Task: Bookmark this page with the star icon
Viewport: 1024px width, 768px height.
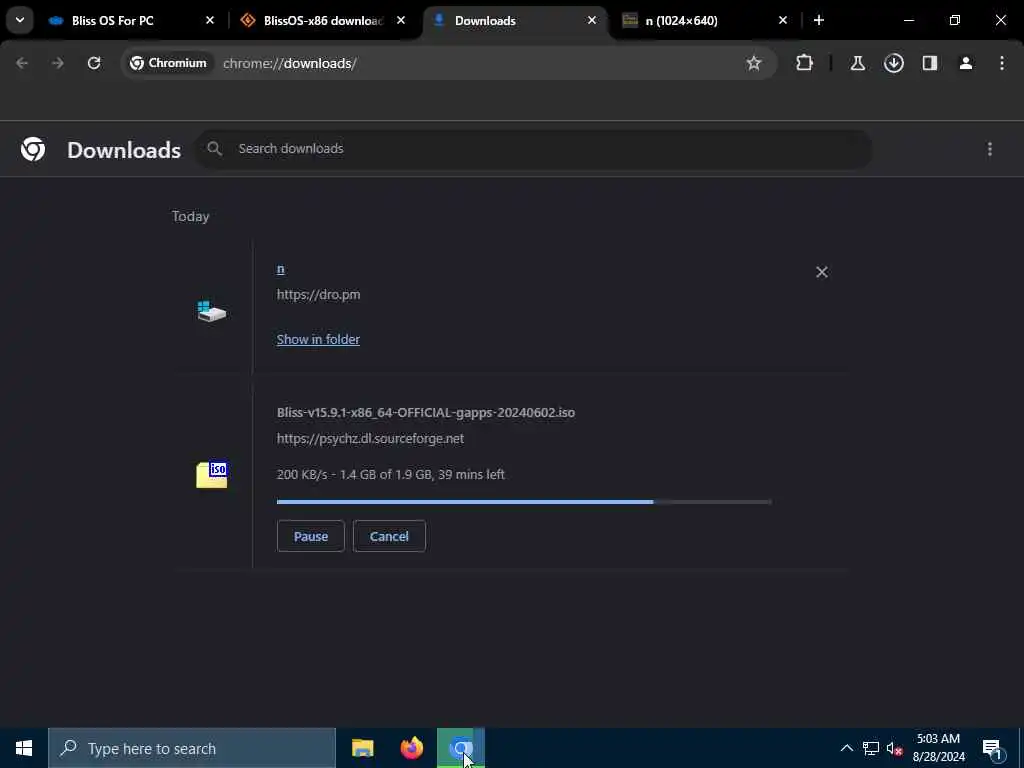Action: [754, 63]
